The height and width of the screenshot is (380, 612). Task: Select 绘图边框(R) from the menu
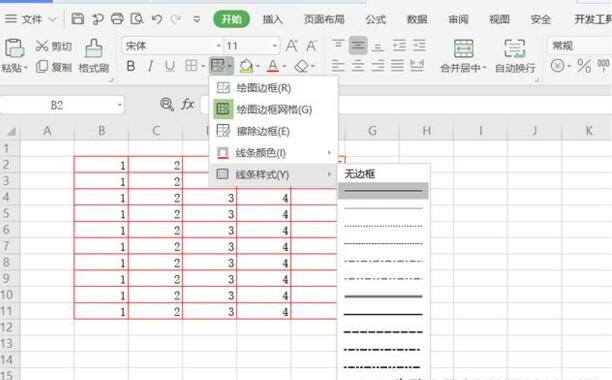273,88
